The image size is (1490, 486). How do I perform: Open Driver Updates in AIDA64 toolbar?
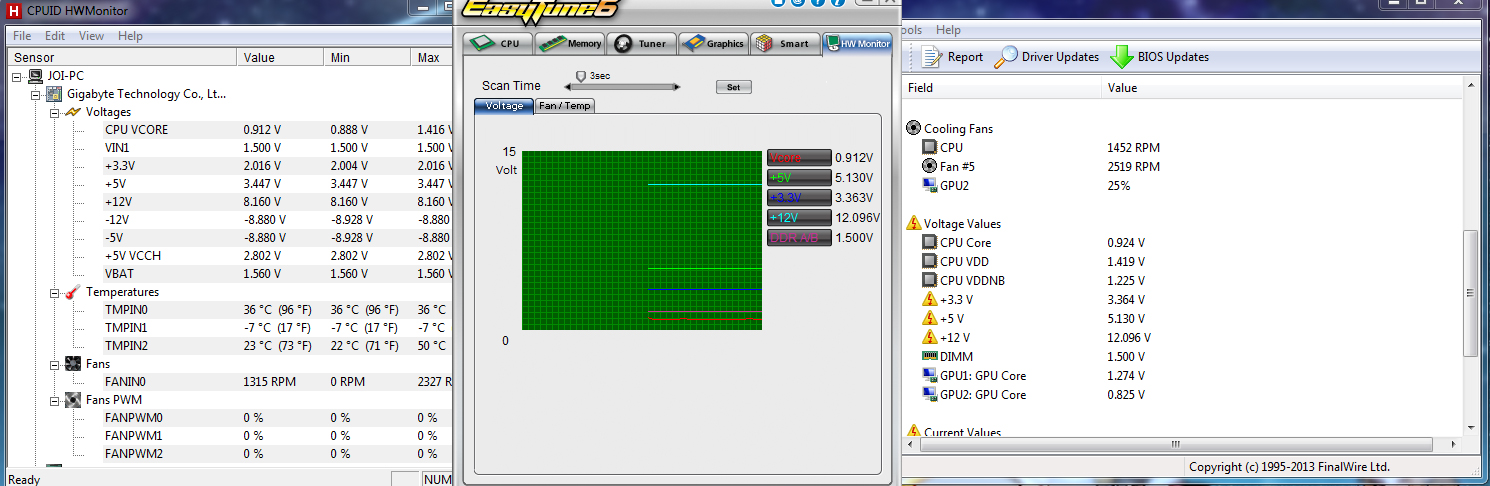pyautogui.click(x=1047, y=57)
